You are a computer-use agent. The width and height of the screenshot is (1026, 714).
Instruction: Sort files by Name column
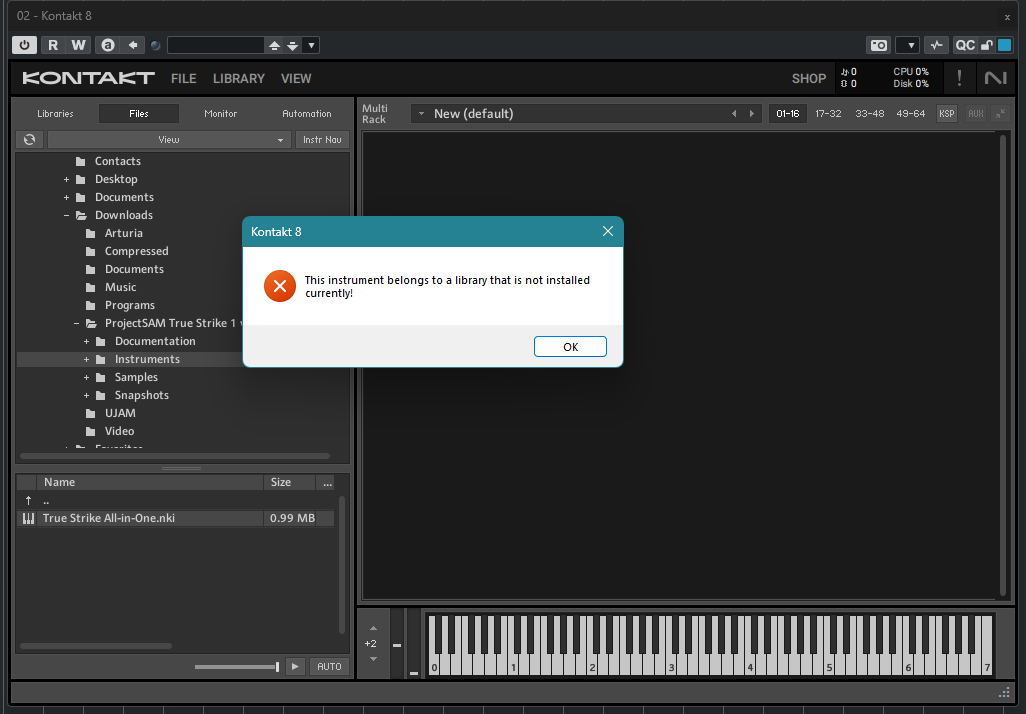pos(150,482)
